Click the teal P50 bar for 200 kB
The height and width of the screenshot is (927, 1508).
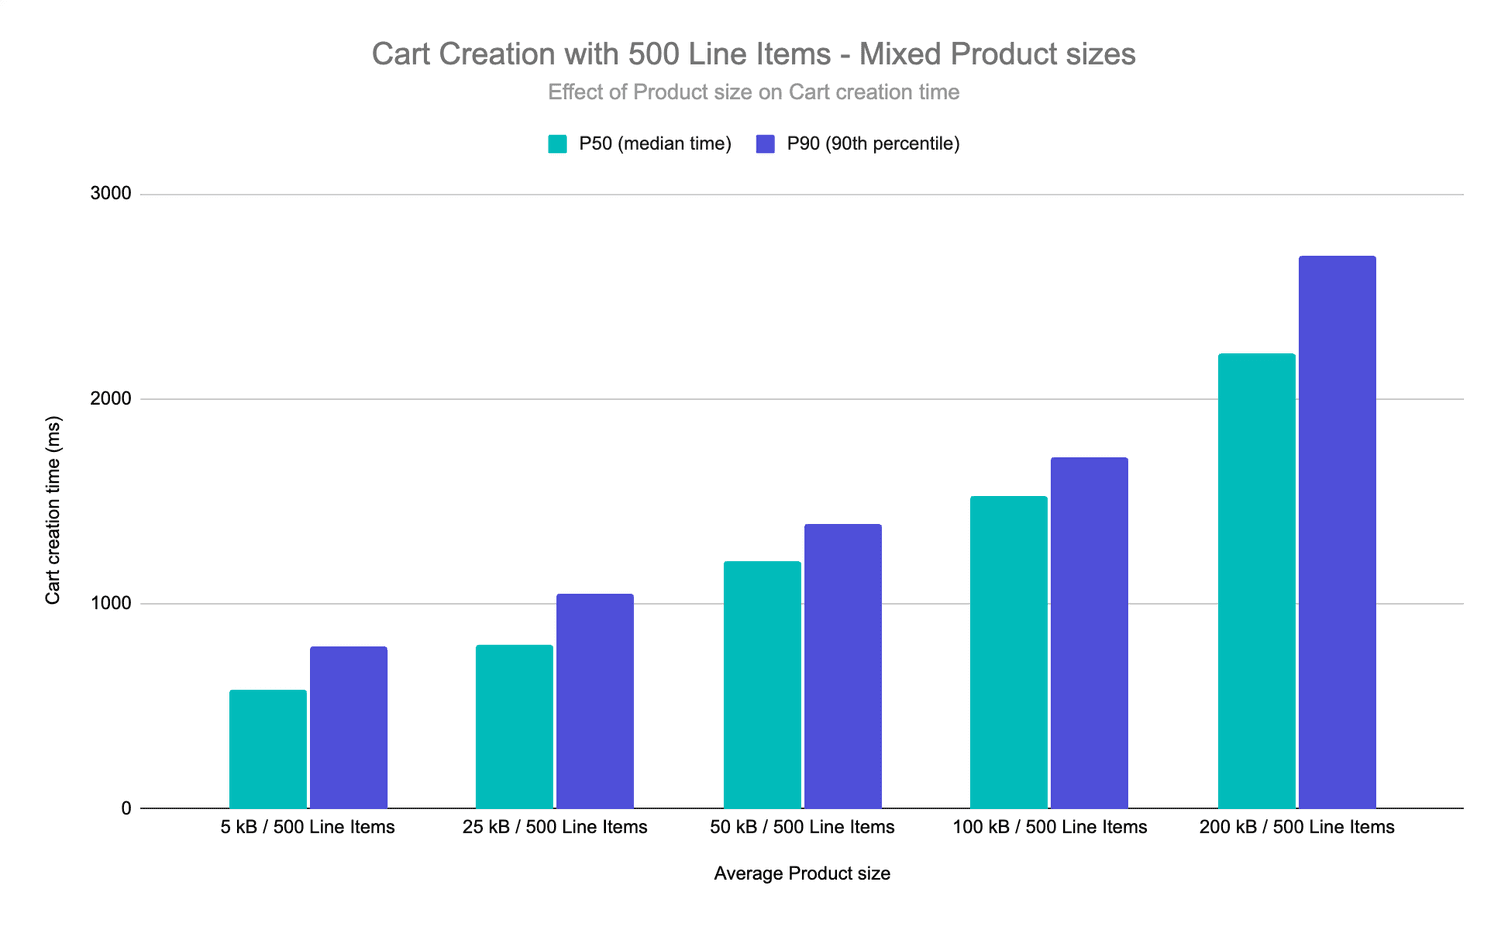click(1256, 581)
